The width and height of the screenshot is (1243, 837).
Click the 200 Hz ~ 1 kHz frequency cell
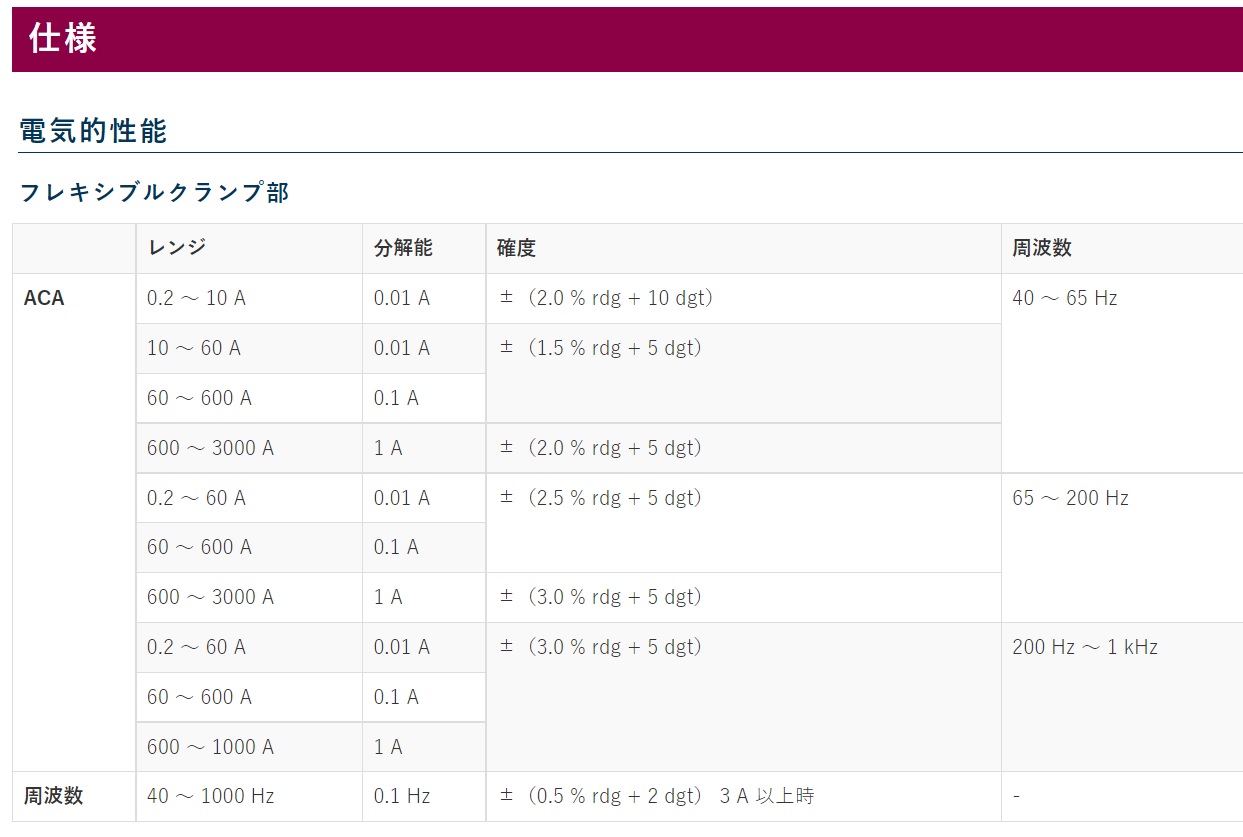click(x=1122, y=697)
